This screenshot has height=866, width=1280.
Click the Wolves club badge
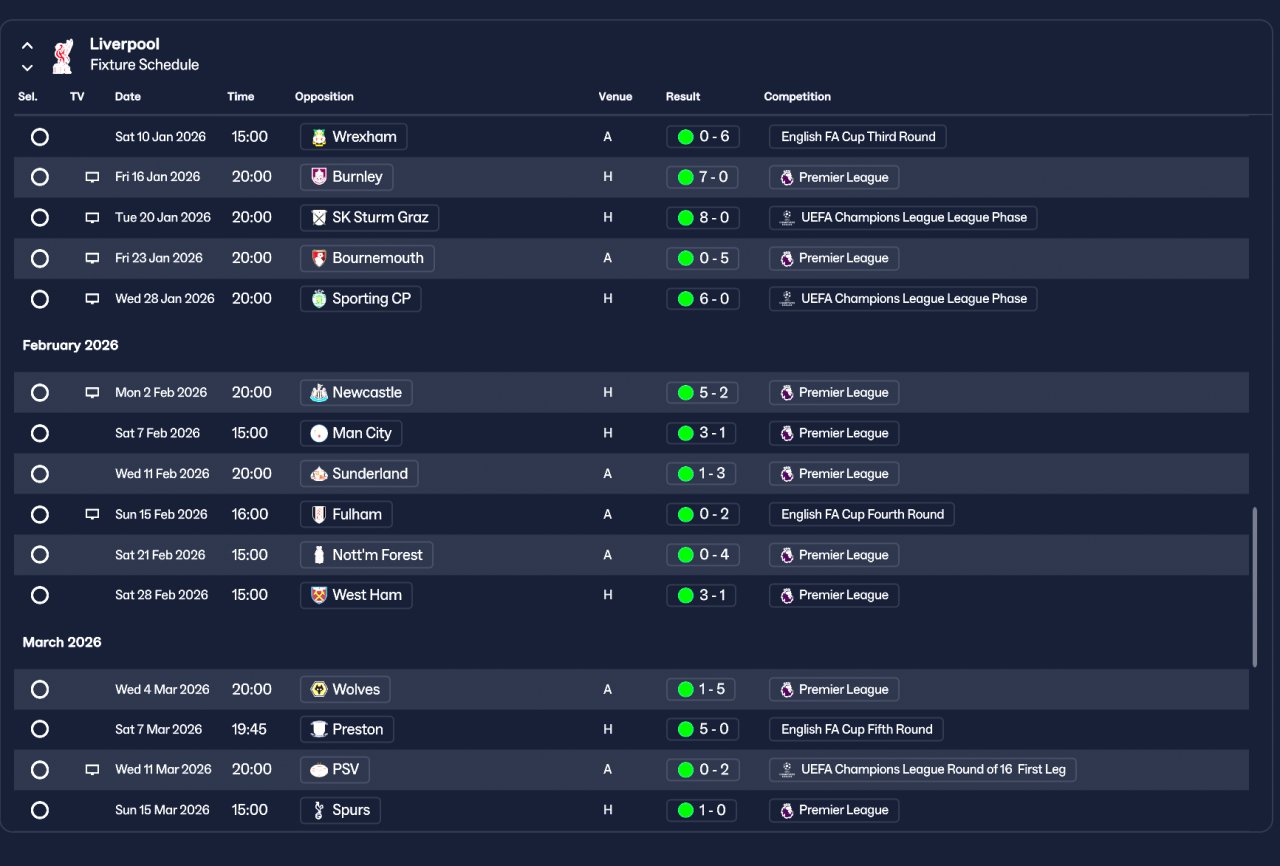(319, 689)
